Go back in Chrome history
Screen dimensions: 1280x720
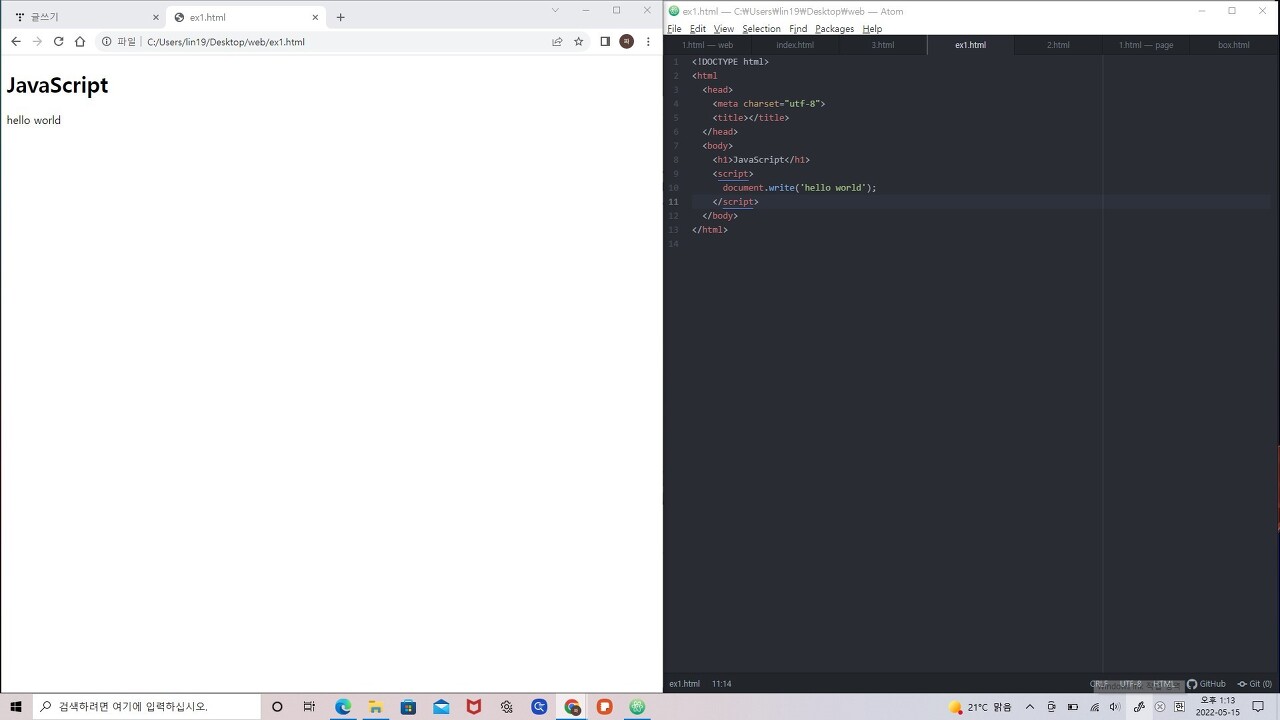(x=15, y=42)
